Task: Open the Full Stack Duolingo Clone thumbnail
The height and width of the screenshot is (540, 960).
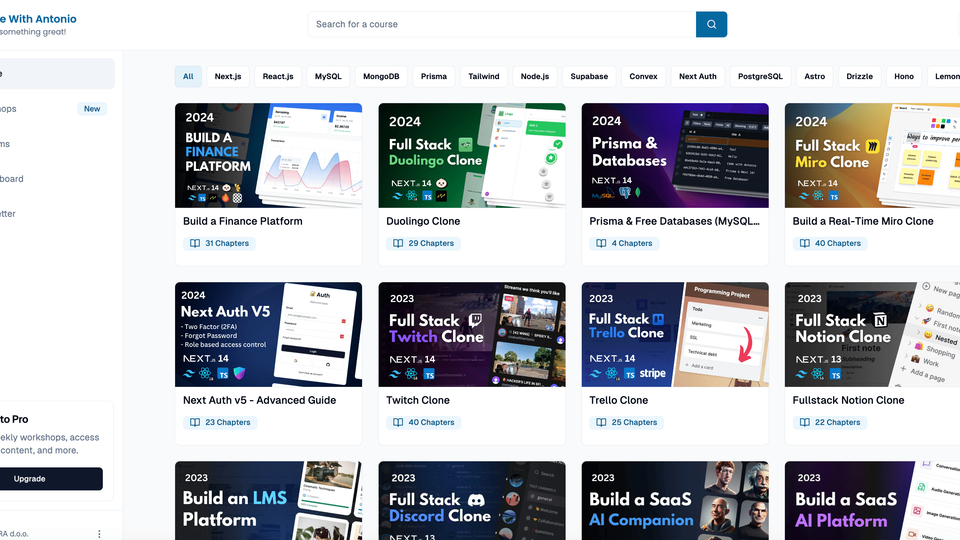Action: pos(471,156)
